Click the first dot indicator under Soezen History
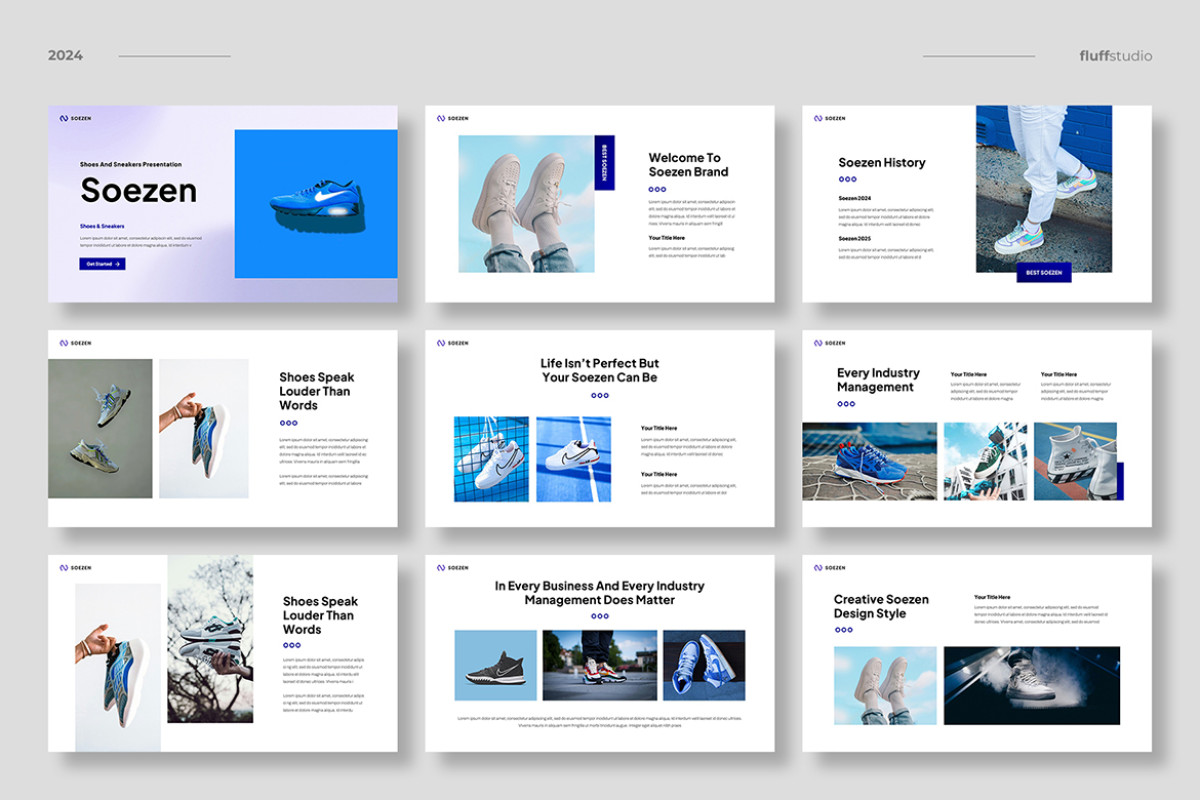Image resolution: width=1200 pixels, height=800 pixels. (x=842, y=179)
